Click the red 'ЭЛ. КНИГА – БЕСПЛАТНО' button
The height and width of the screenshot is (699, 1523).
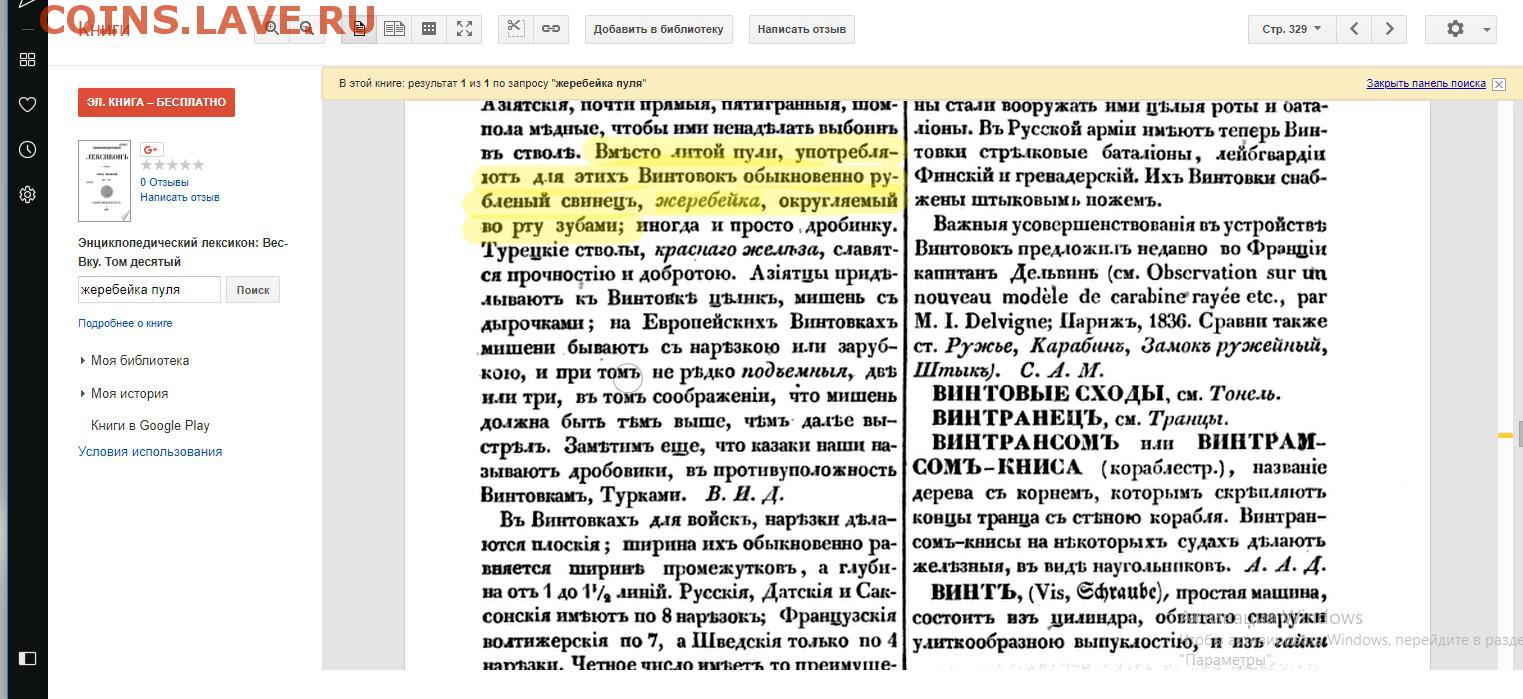[x=156, y=102]
